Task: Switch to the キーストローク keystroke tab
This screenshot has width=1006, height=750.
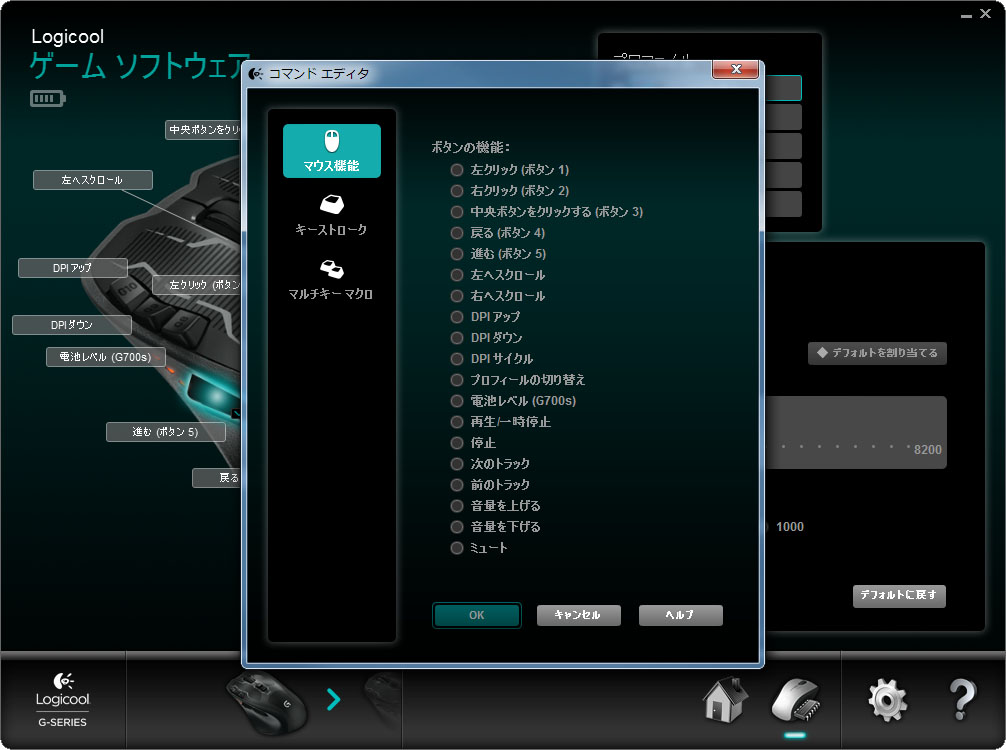Action: coord(331,216)
